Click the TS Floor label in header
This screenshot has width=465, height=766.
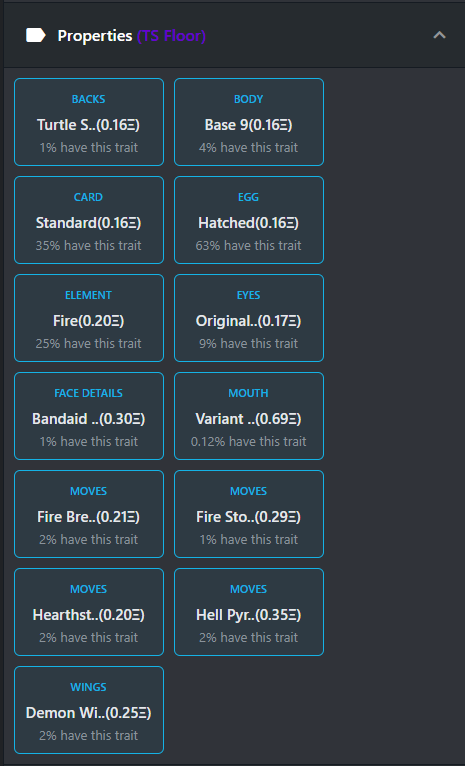(171, 36)
